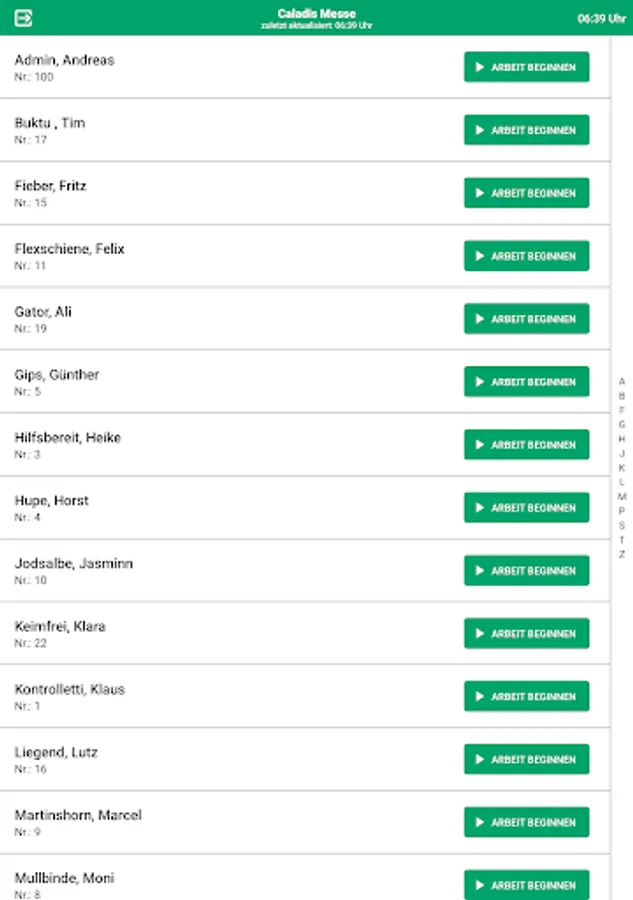
Task: Tap play icon for Jodsalbe, Jasminn
Action: pyautogui.click(x=480, y=571)
